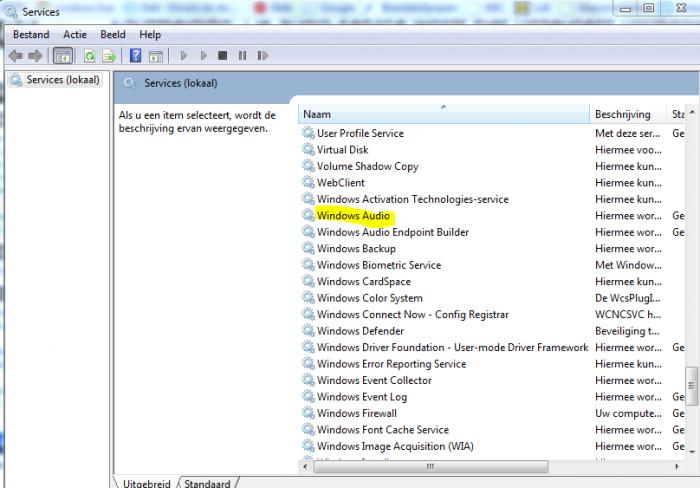Click the Back arrow in toolbar
The image size is (700, 488).
pos(16,56)
